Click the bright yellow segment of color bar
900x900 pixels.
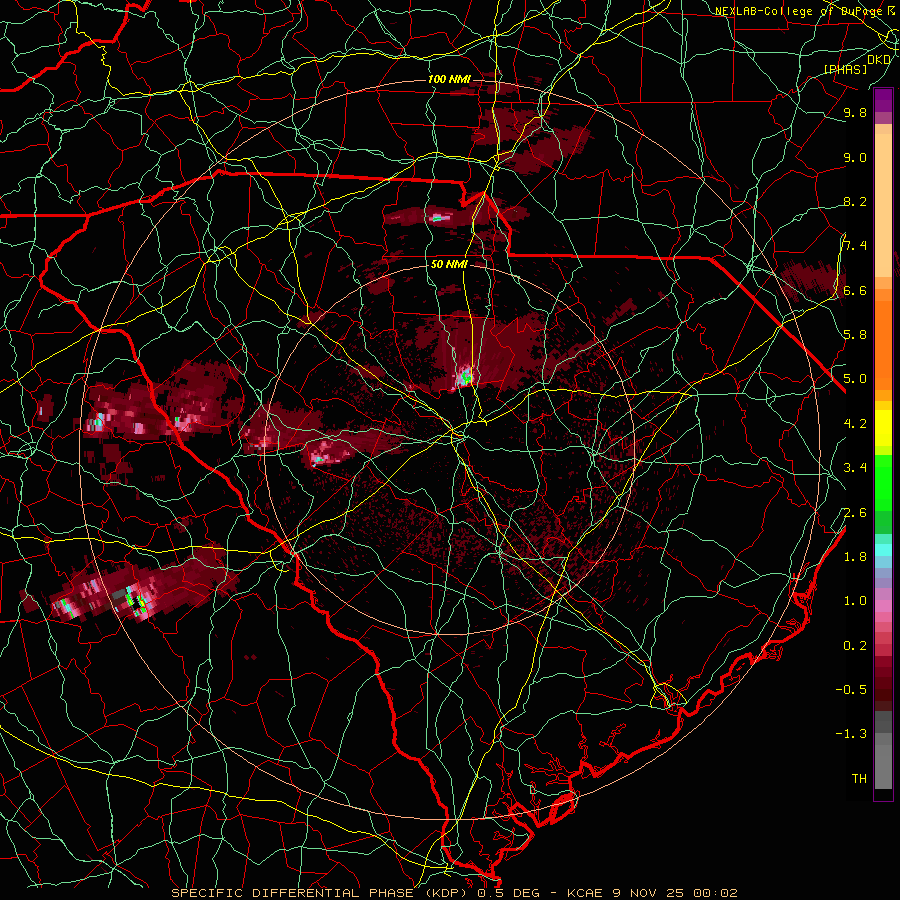(883, 428)
